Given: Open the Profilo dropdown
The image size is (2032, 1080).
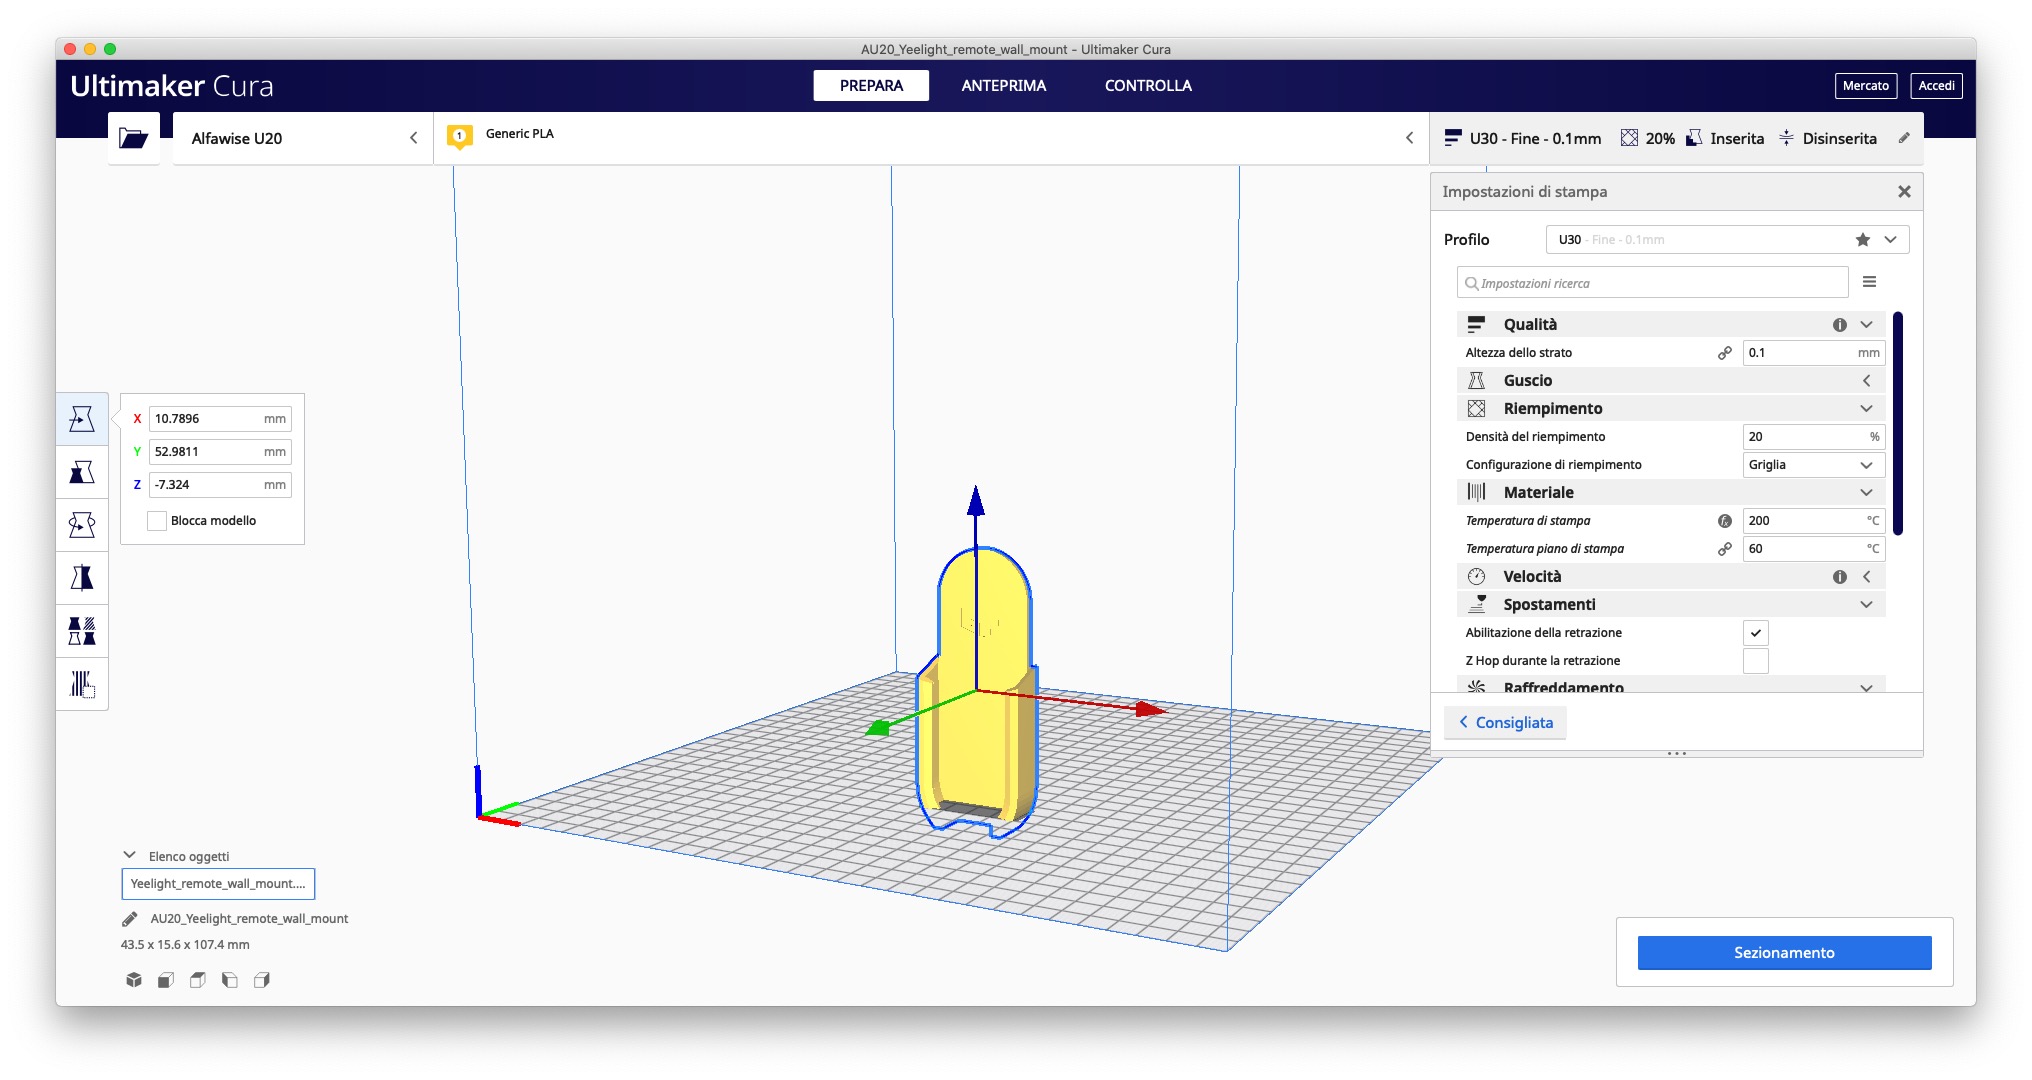Looking at the screenshot, I should (x=1727, y=240).
